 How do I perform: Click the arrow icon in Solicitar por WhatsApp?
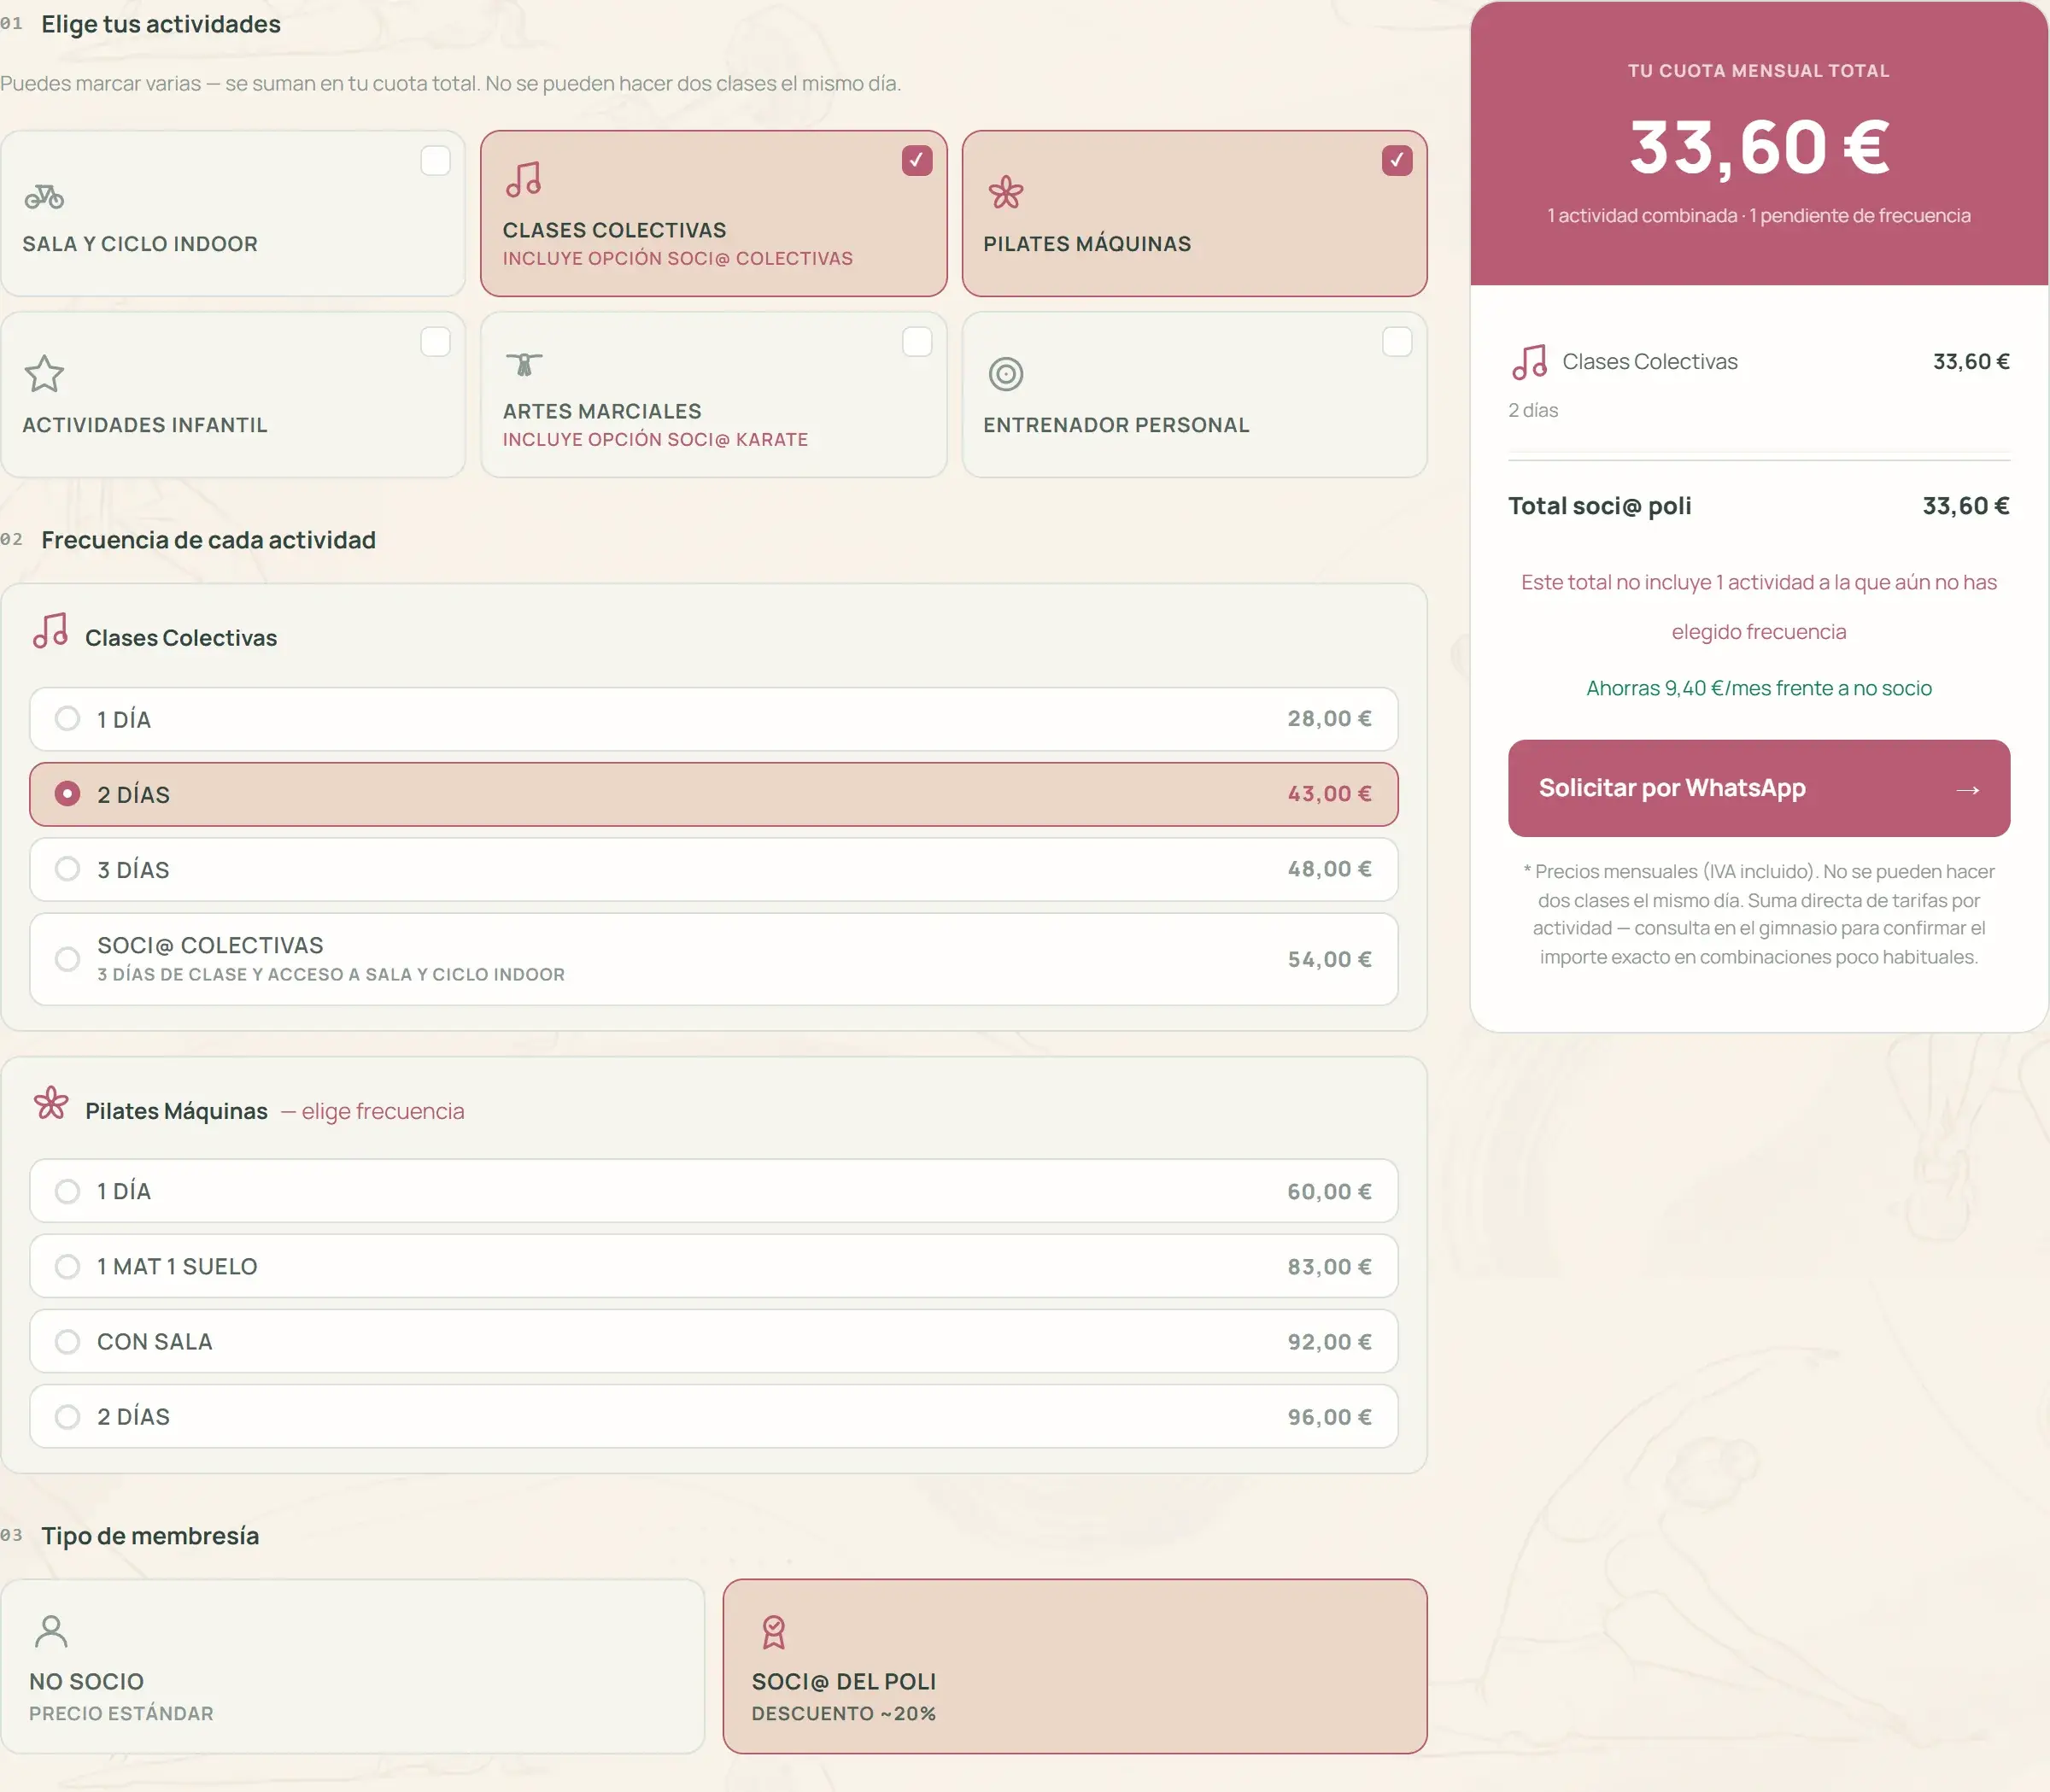(x=1967, y=790)
